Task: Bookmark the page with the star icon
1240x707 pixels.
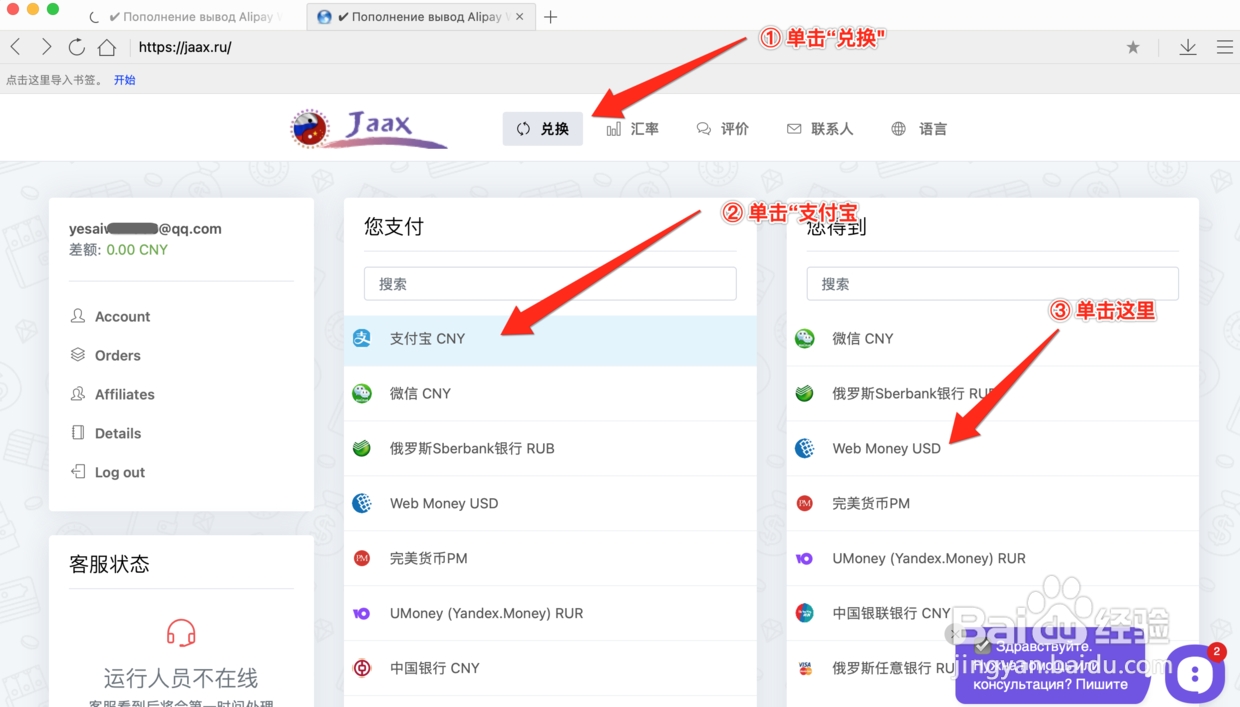Action: pos(1133,47)
